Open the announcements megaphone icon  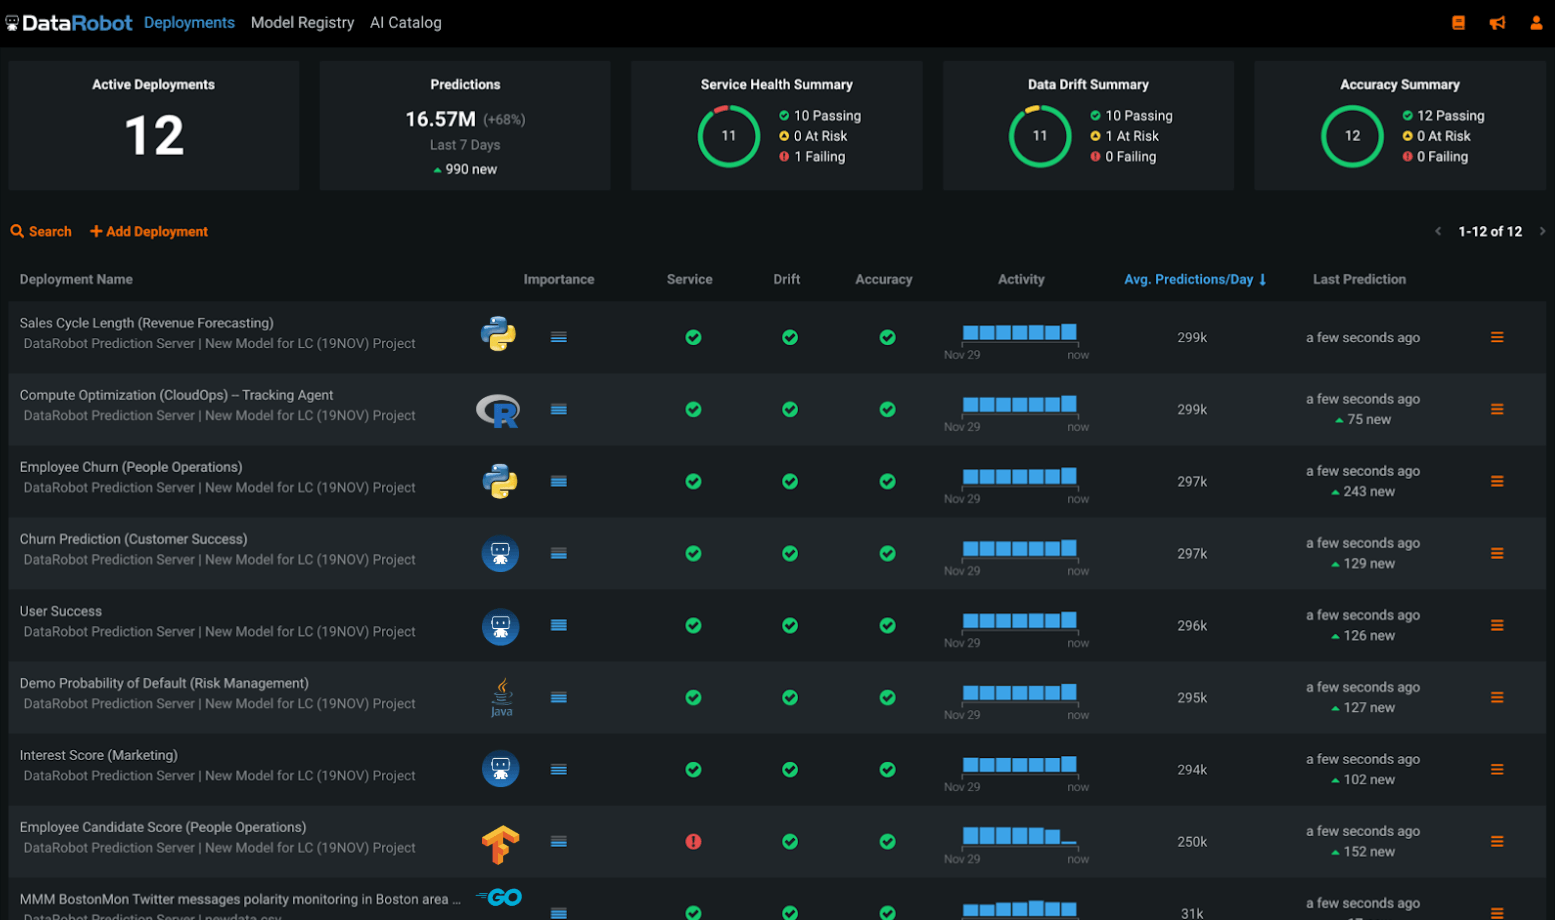pos(1497,22)
